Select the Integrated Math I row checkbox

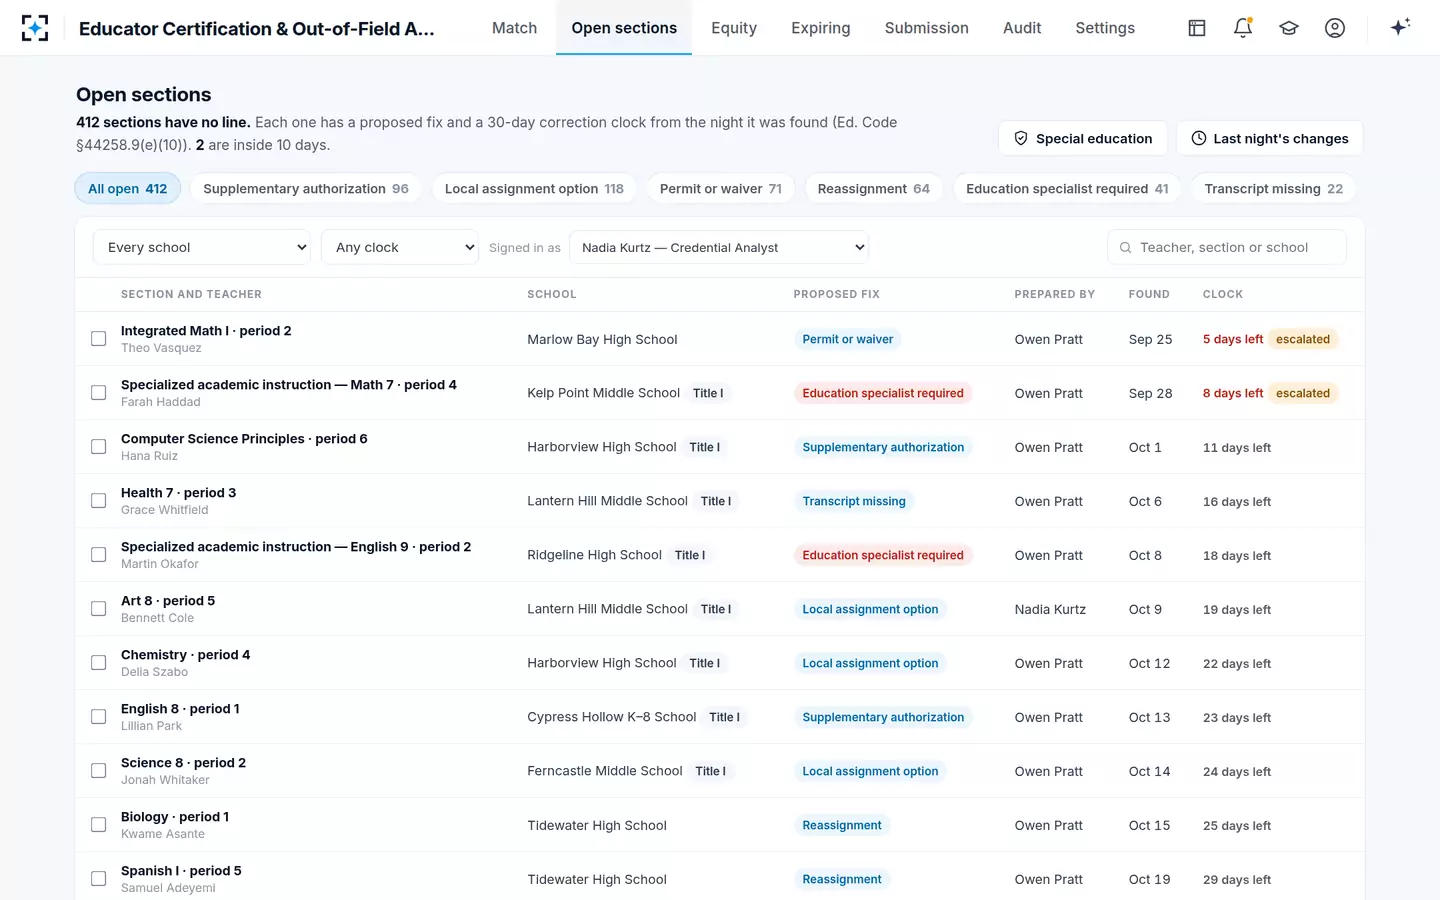[99, 339]
